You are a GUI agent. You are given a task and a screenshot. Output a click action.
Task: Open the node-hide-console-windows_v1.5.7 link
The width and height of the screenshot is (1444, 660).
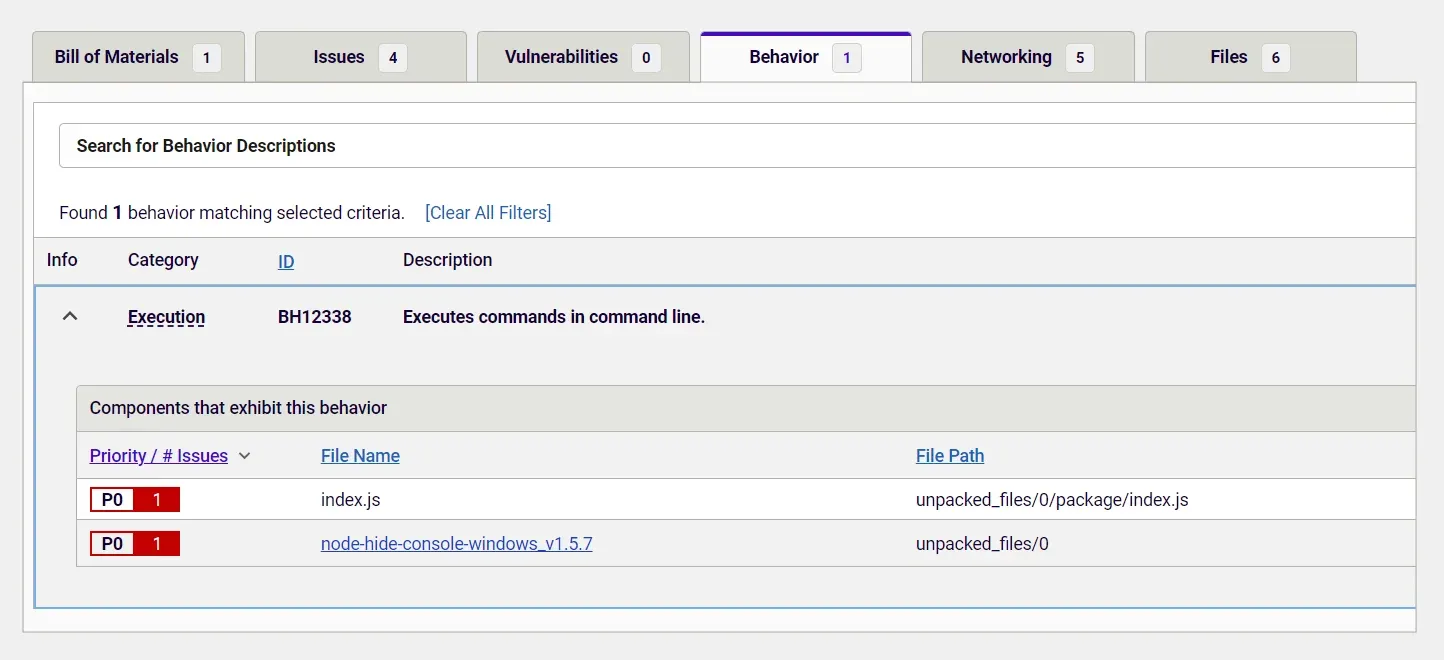click(x=456, y=544)
